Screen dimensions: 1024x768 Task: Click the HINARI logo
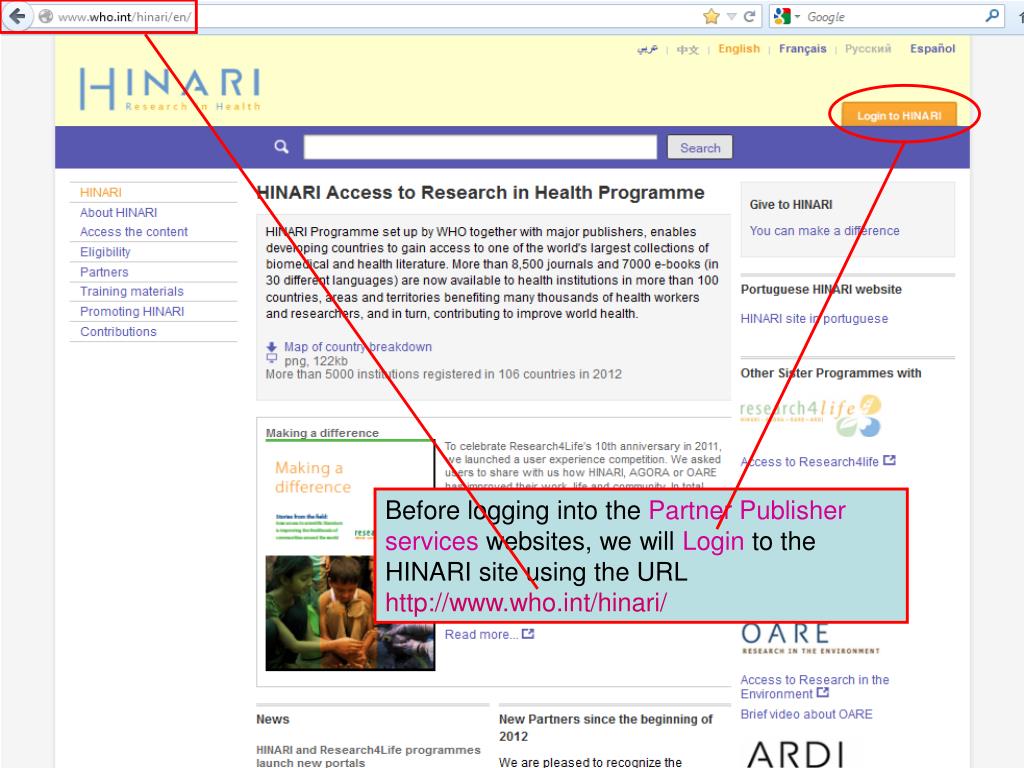point(170,89)
